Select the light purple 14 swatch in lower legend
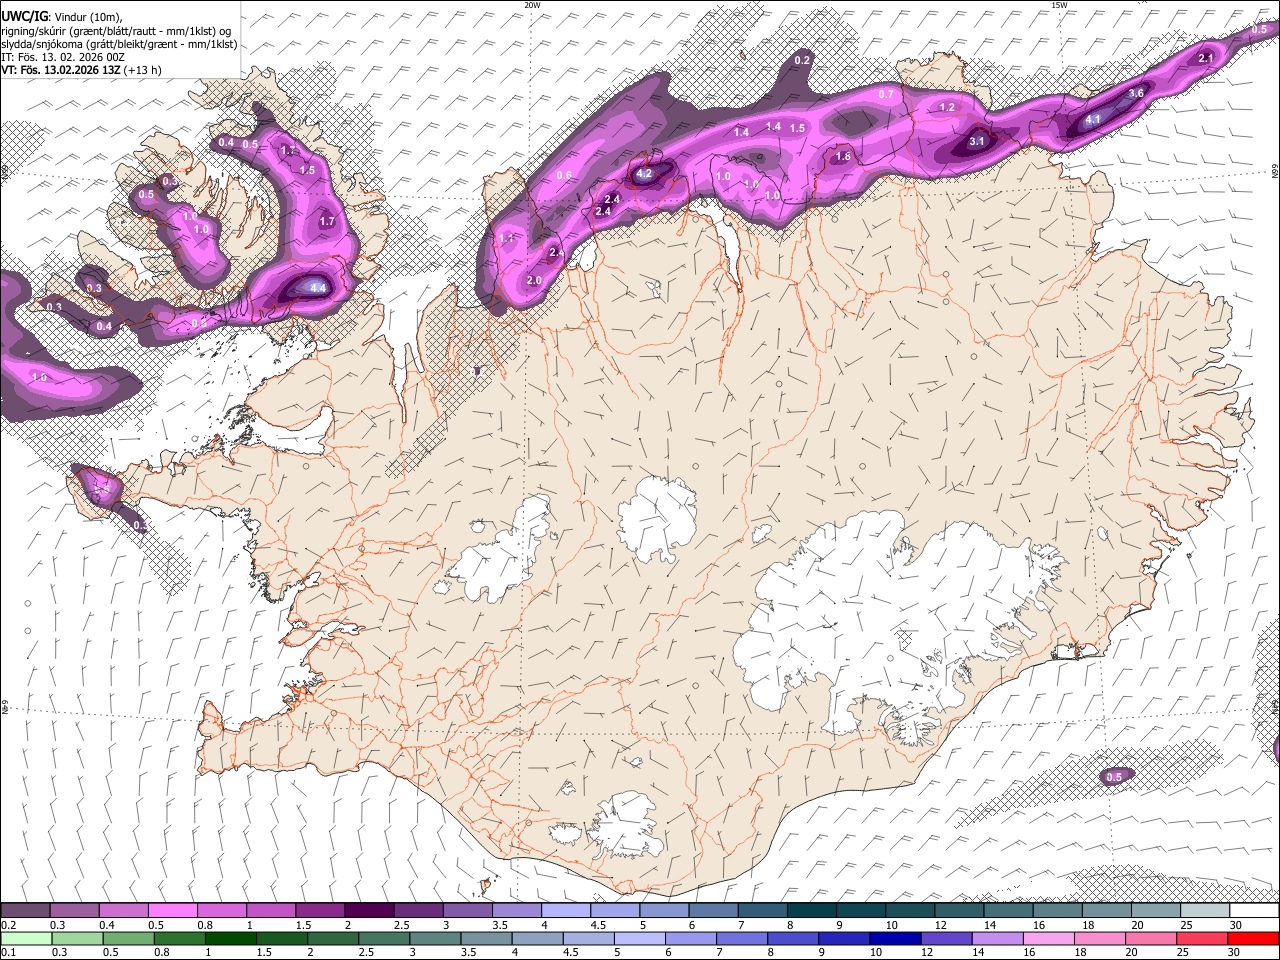The width and height of the screenshot is (1280, 960). pos(998,938)
